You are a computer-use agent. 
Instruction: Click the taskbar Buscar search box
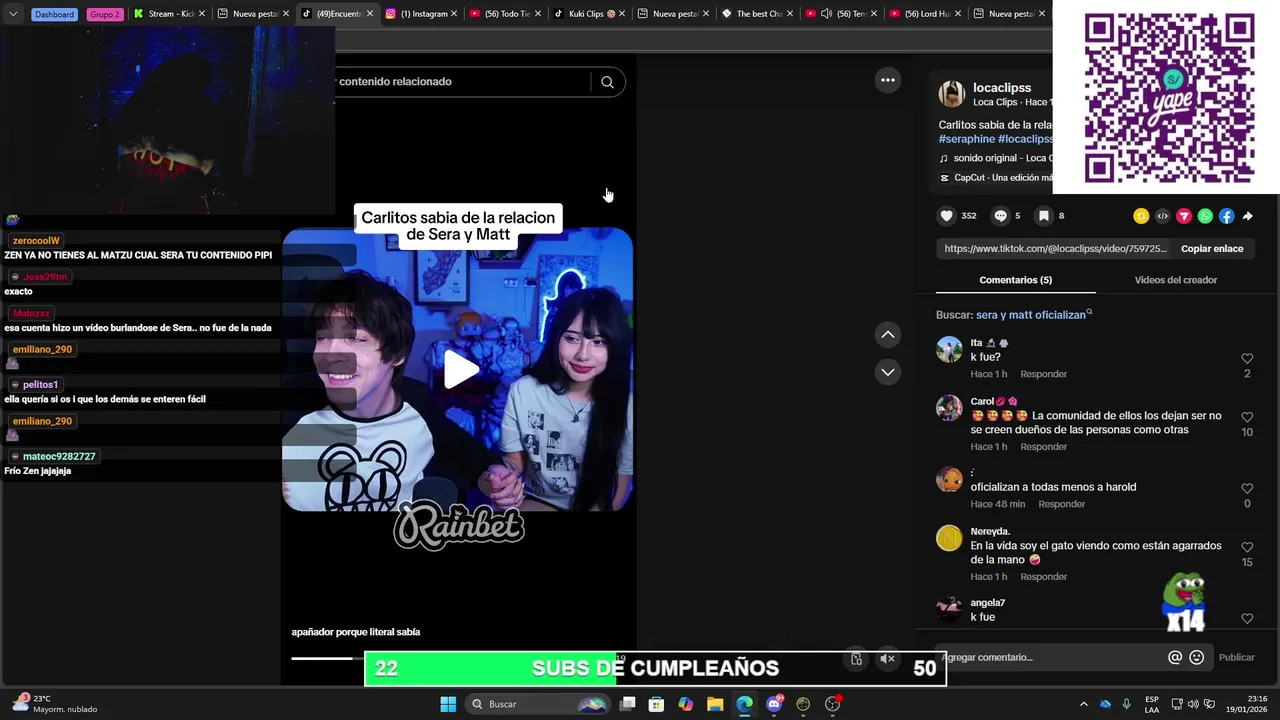[x=539, y=704]
